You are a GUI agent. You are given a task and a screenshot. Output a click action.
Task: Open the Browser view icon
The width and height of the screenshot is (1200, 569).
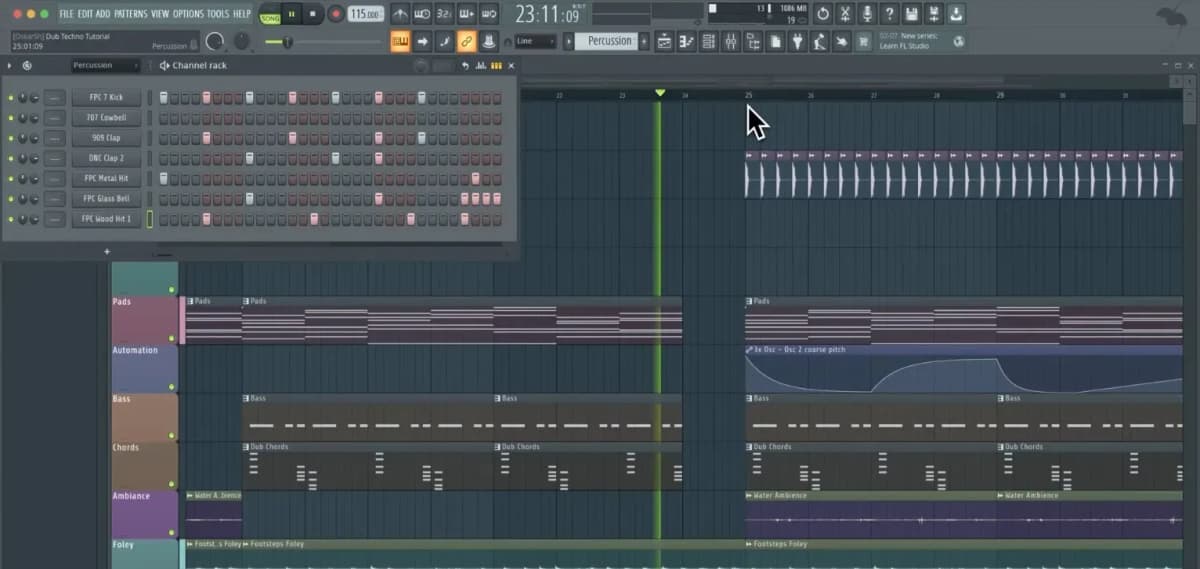point(753,41)
